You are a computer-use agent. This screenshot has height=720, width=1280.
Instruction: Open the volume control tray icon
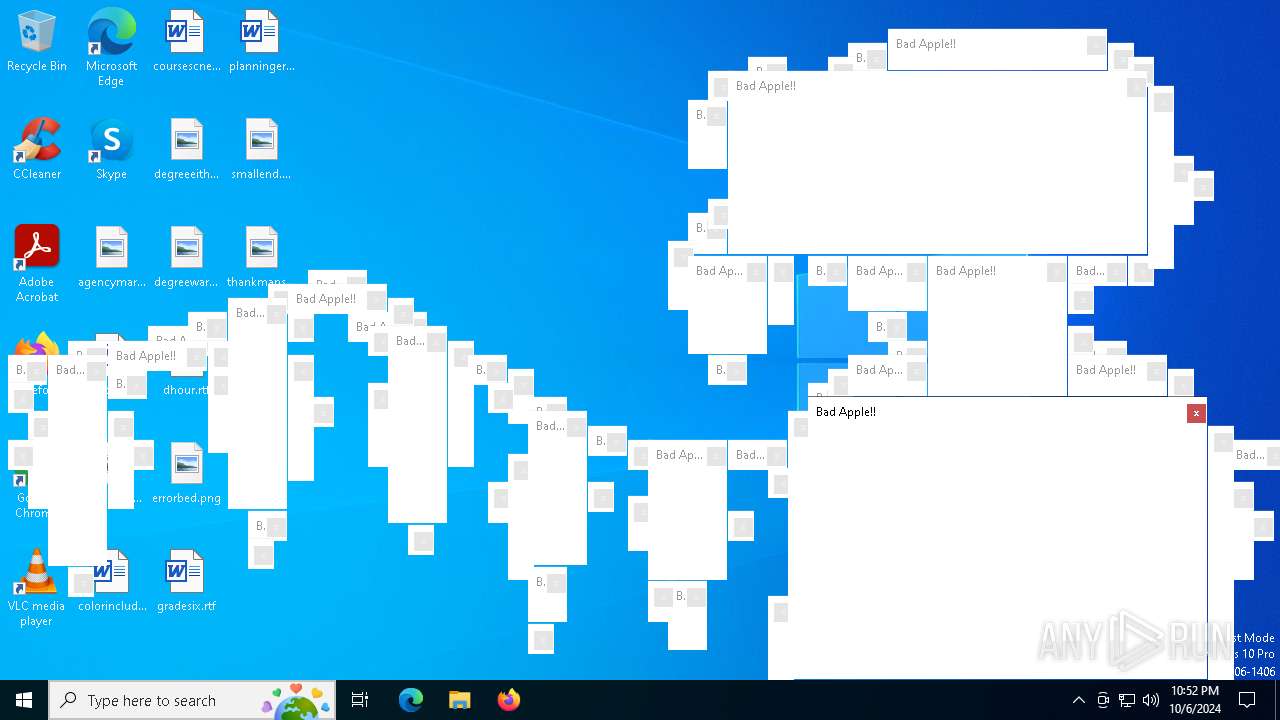(1151, 700)
